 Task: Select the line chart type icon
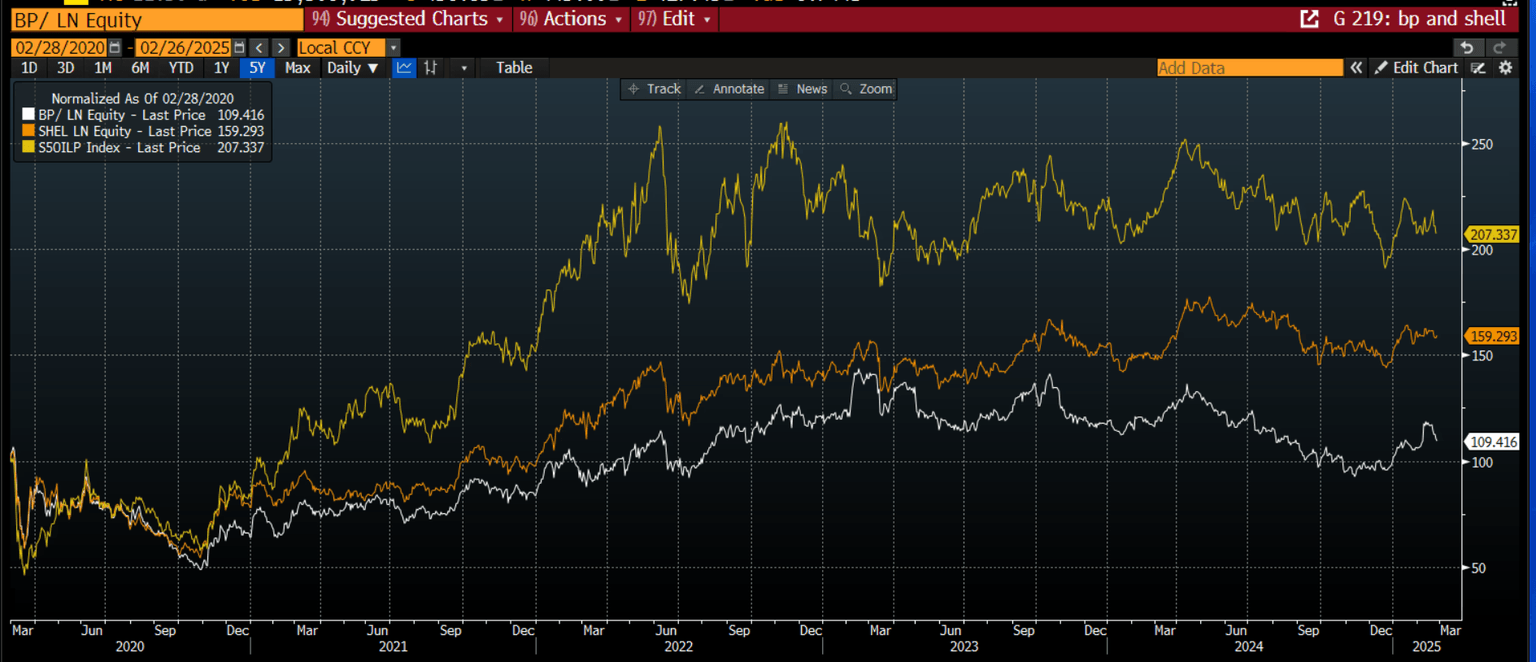pyautogui.click(x=404, y=68)
